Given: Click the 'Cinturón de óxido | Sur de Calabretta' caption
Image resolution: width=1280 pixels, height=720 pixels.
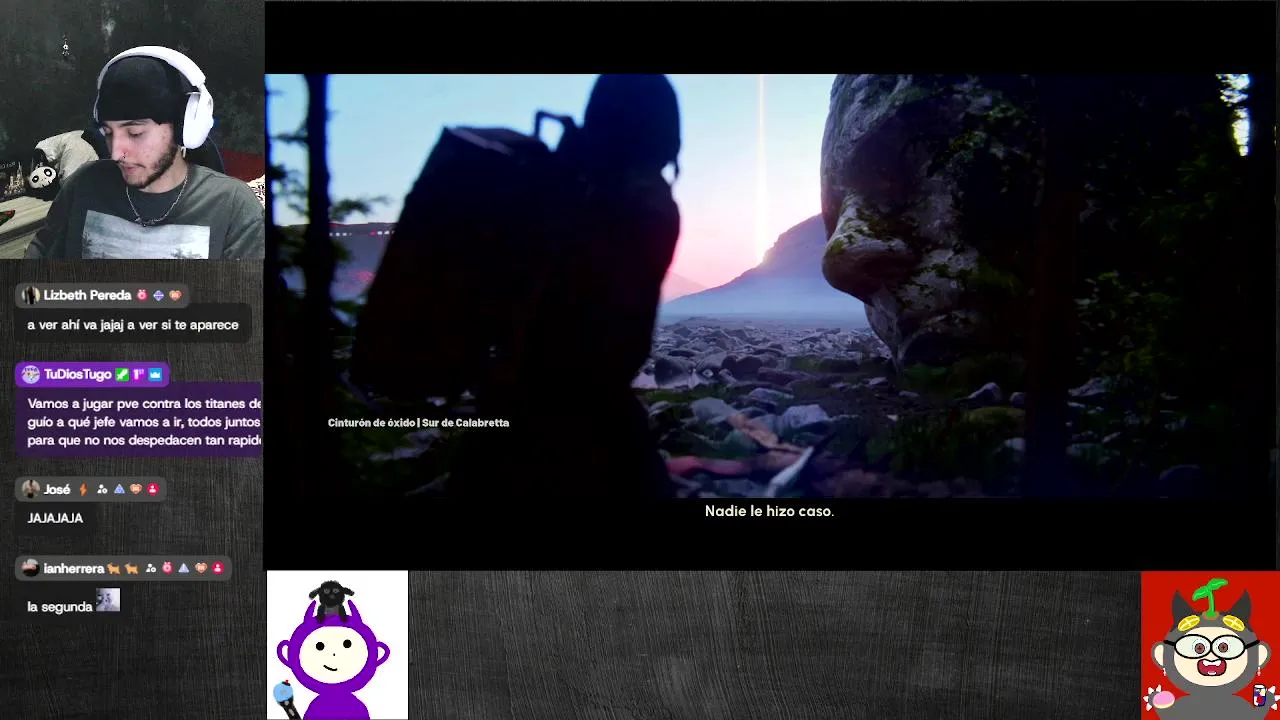Looking at the screenshot, I should (418, 423).
